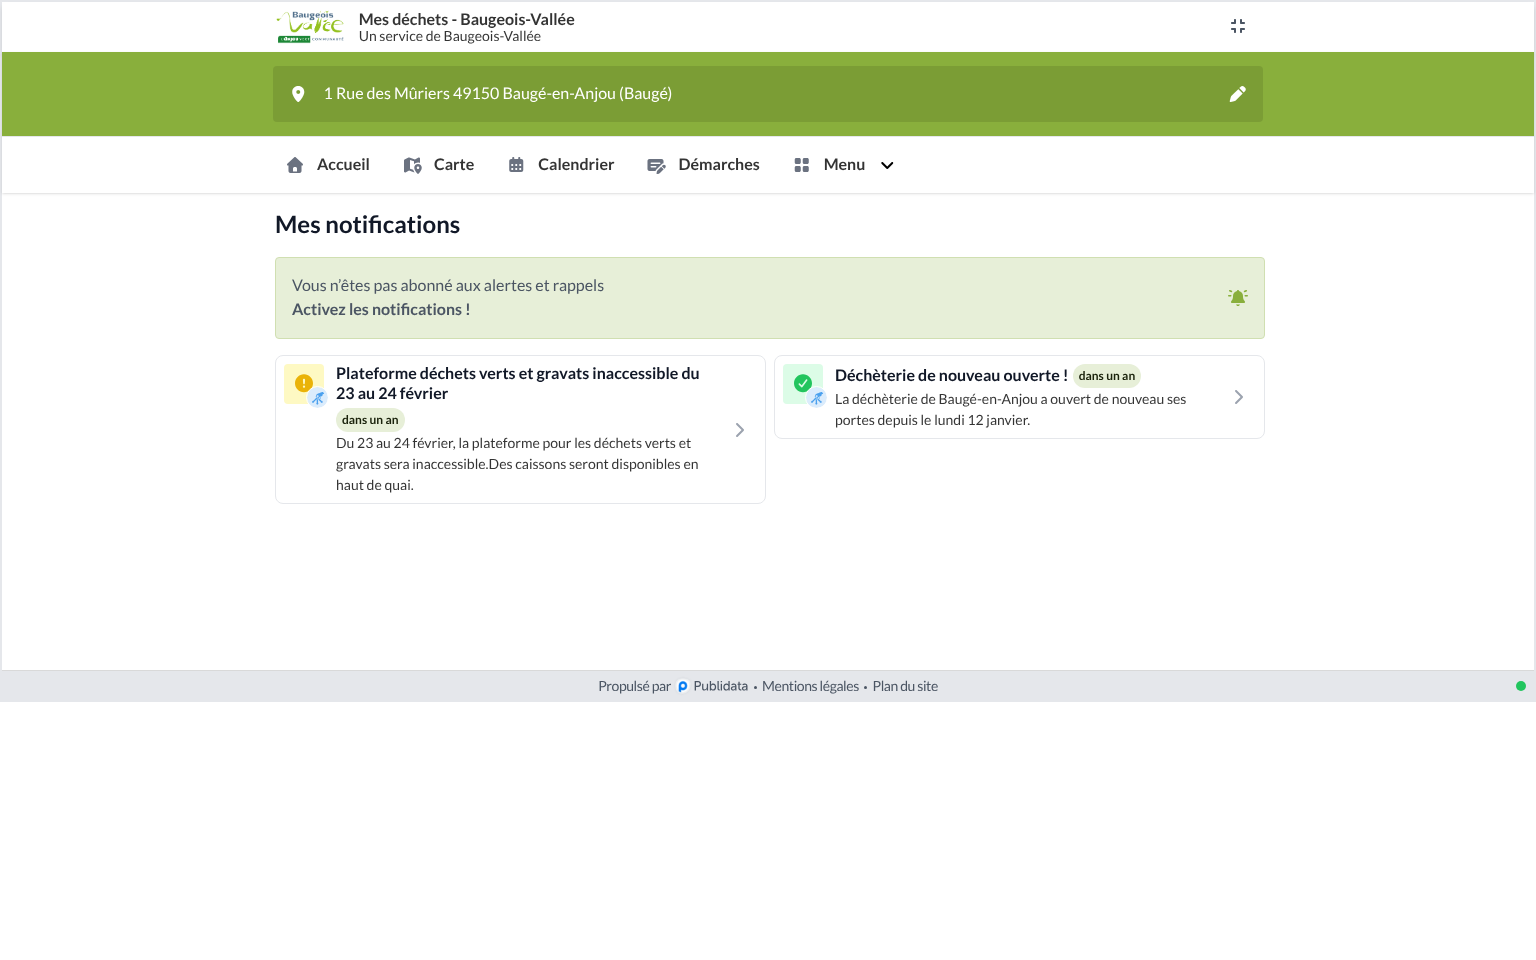Go to the Accueil tab

(328, 165)
